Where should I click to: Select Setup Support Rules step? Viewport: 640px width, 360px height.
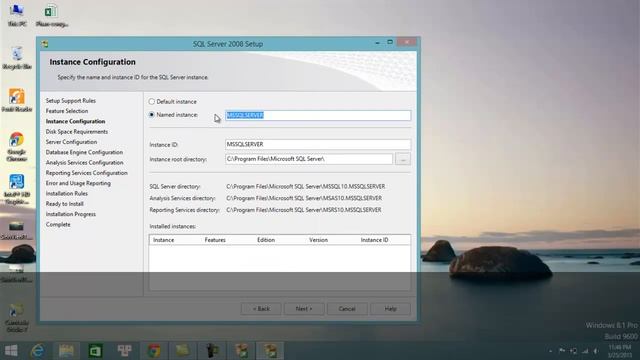pyautogui.click(x=71, y=100)
